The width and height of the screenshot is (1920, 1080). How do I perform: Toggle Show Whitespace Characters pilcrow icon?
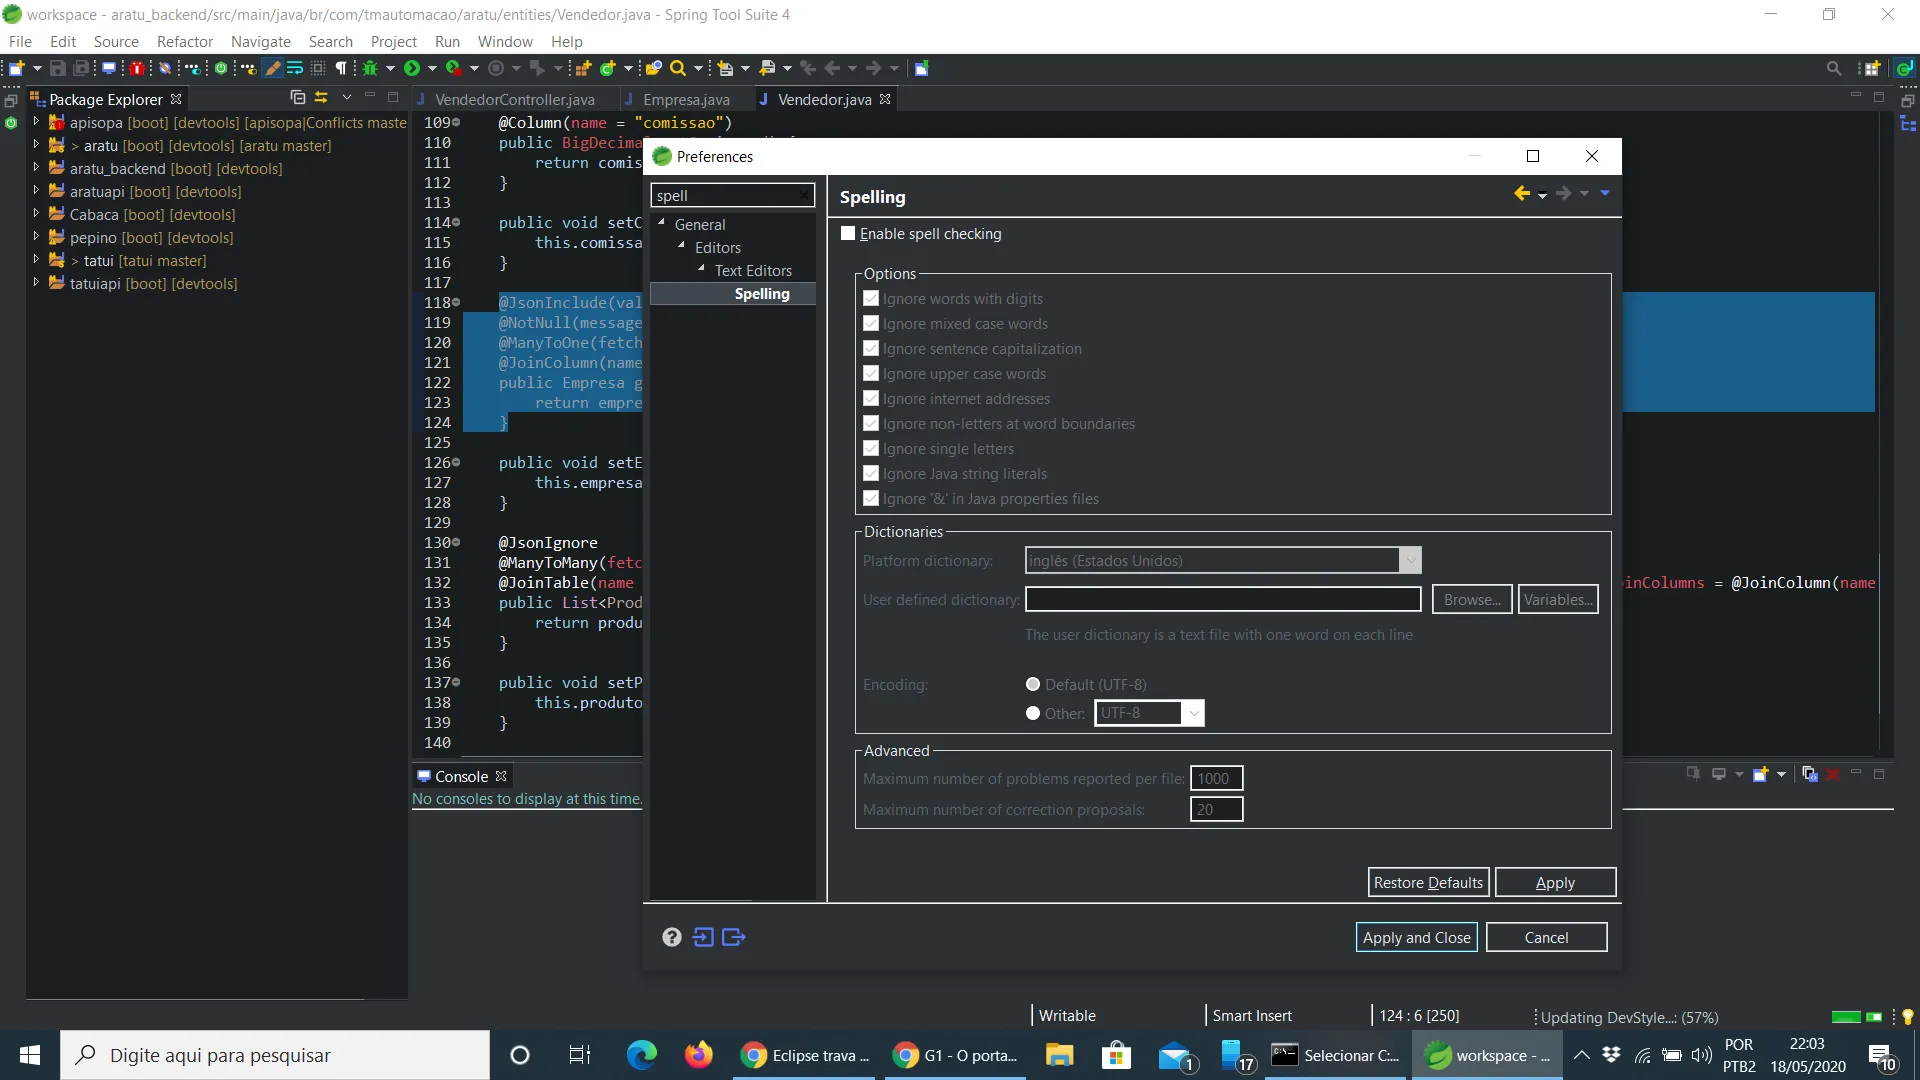pyautogui.click(x=341, y=68)
